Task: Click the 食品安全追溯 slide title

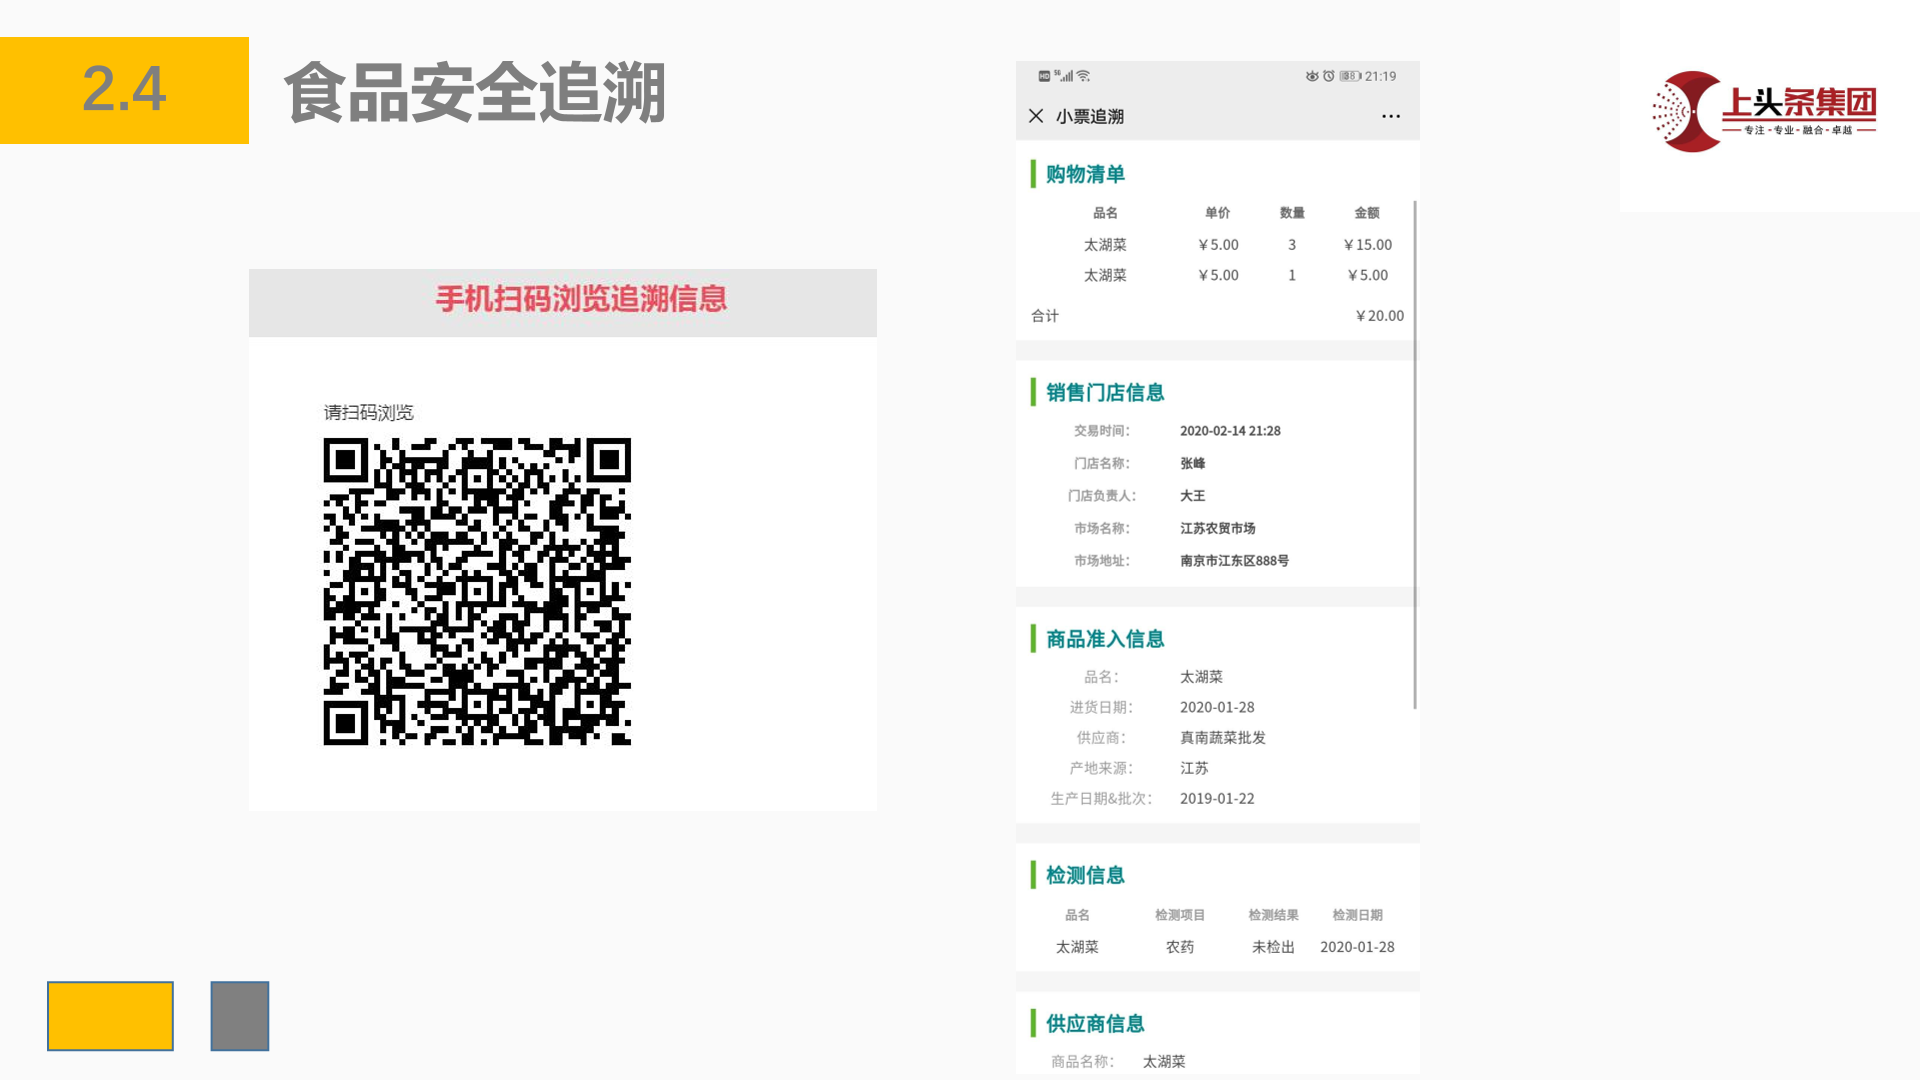Action: (475, 92)
